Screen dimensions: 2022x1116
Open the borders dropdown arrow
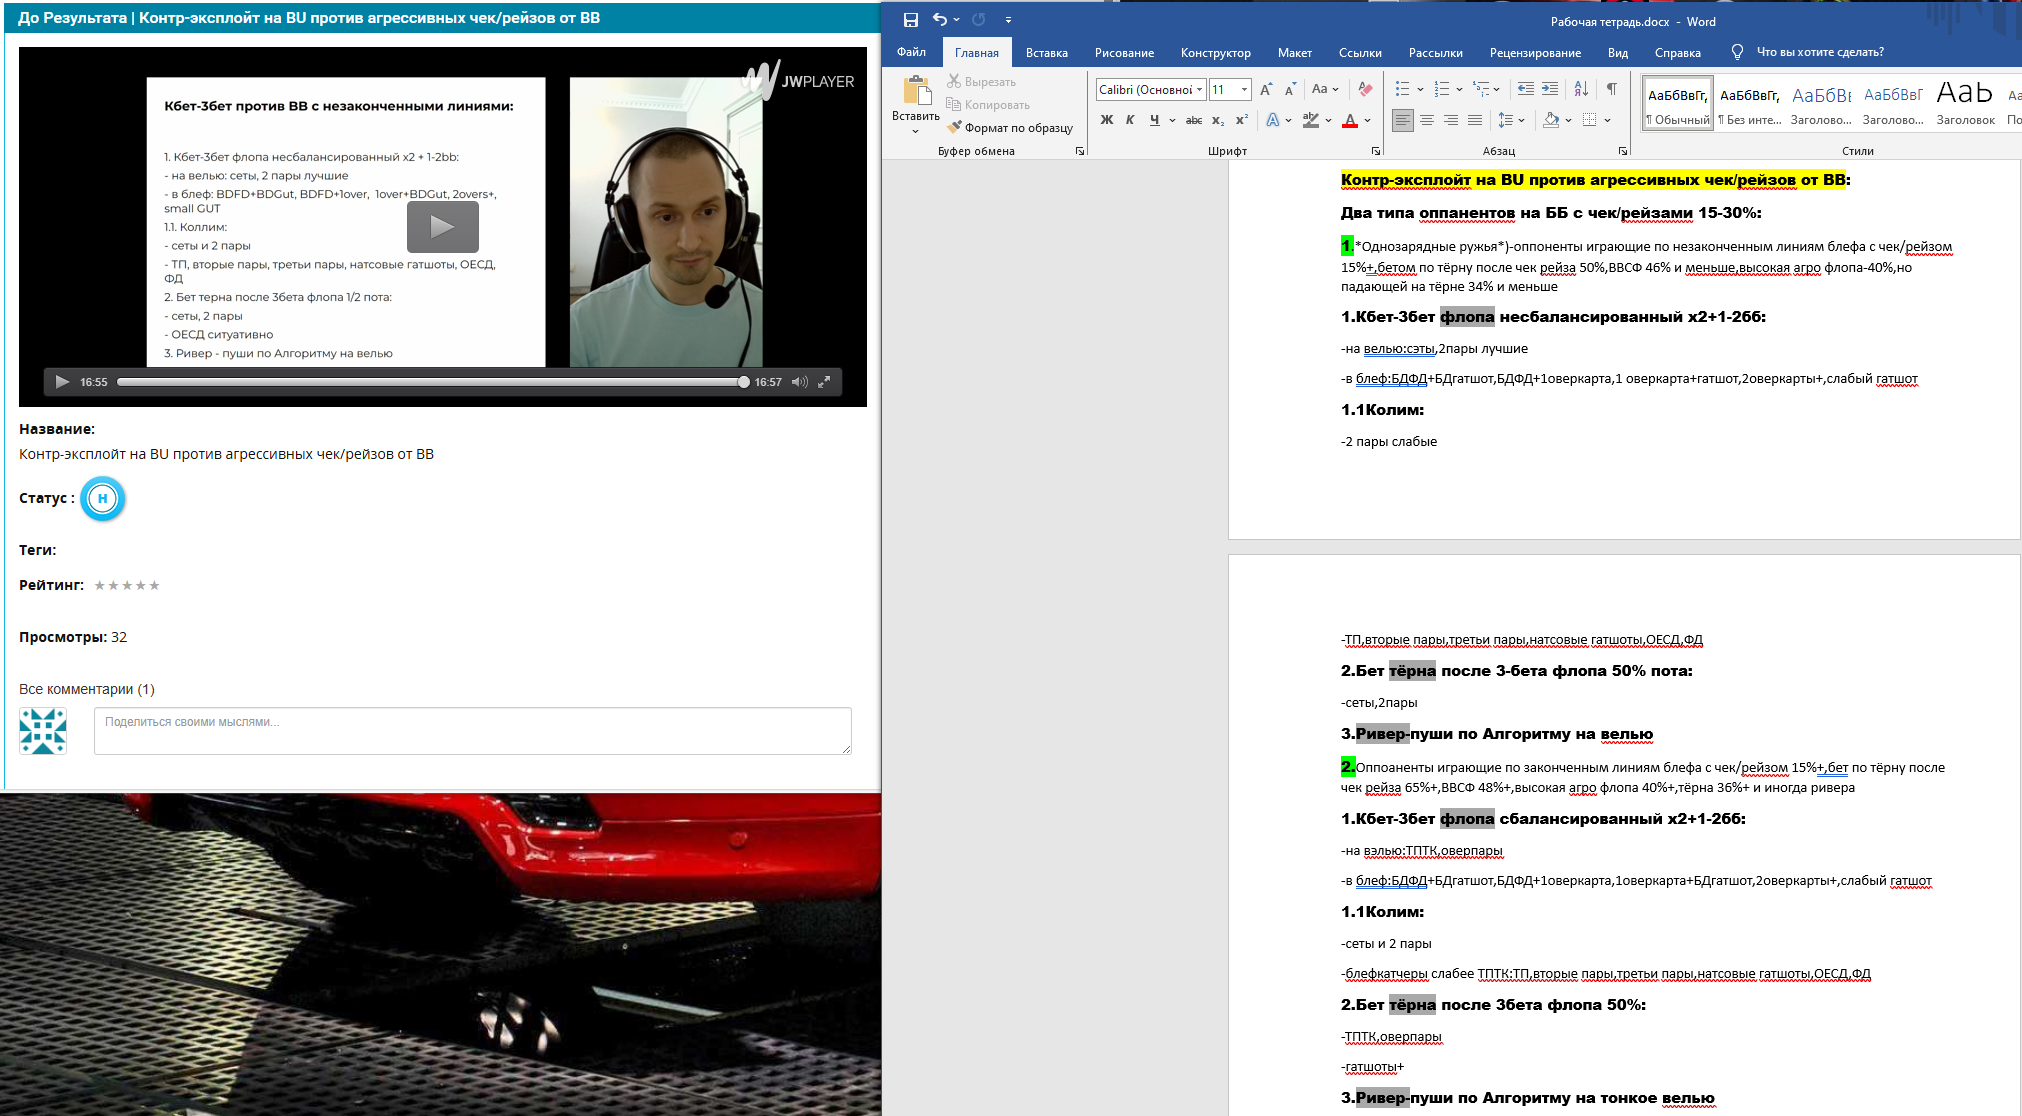click(1607, 120)
